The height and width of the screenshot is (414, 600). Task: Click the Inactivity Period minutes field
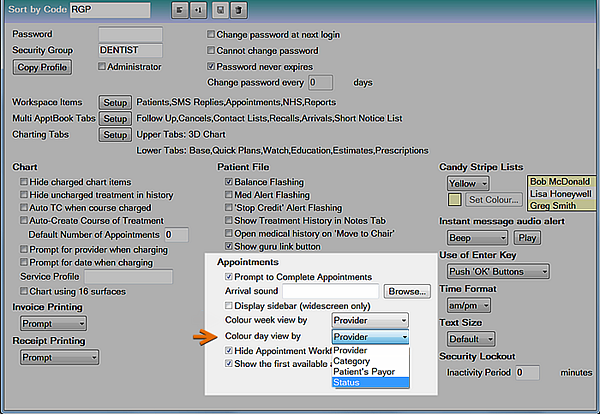pos(528,372)
